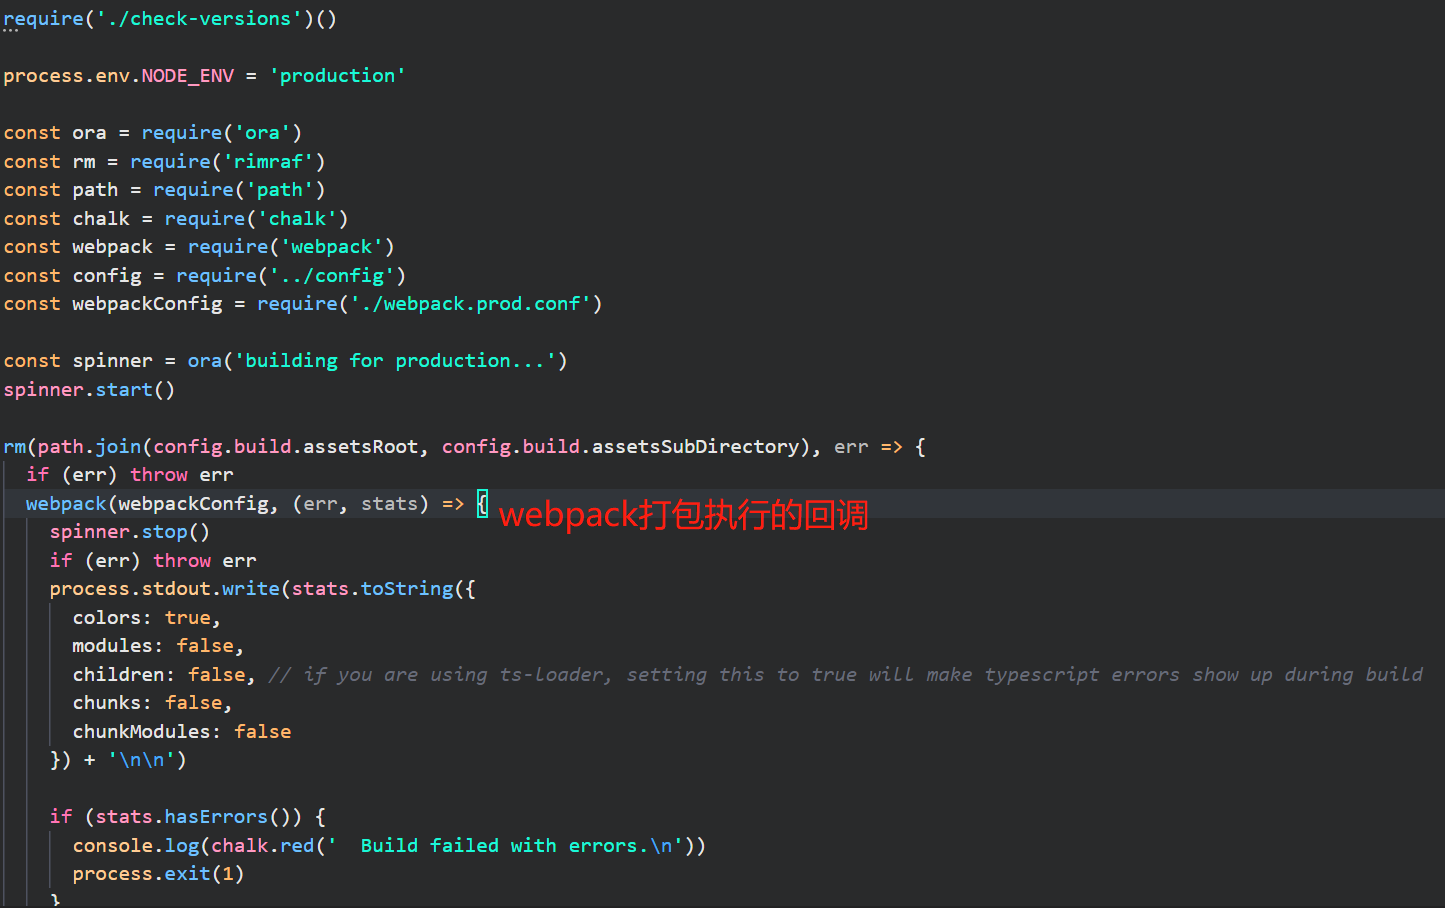The image size is (1445, 908).
Task: Select the '\n\n' string literal
Action: [141, 760]
